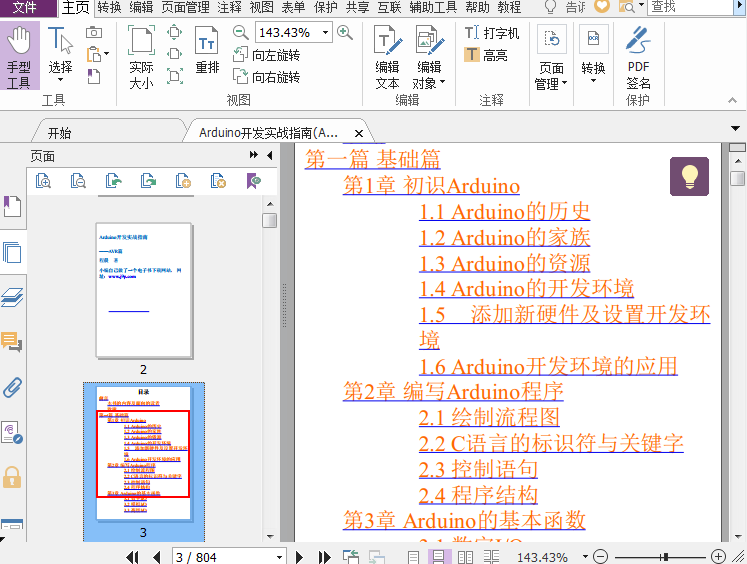Close the Arduino开发实战指南 document tab

click(359, 133)
